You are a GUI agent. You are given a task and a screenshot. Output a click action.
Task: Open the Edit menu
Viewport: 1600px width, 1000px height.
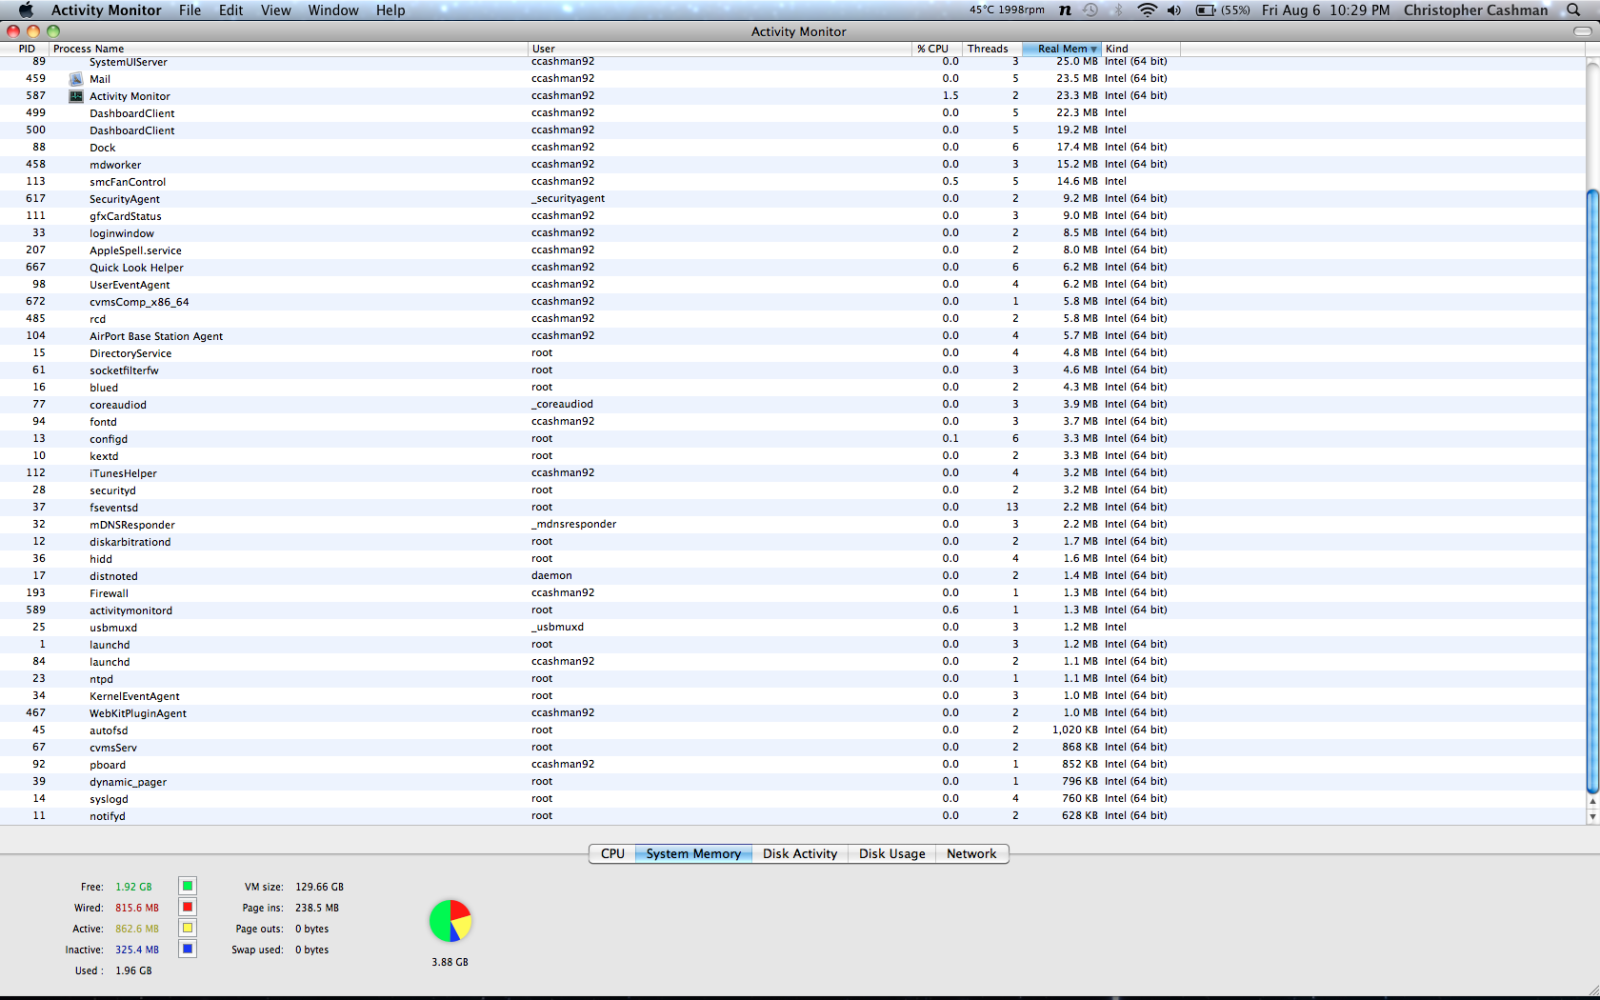tap(231, 10)
